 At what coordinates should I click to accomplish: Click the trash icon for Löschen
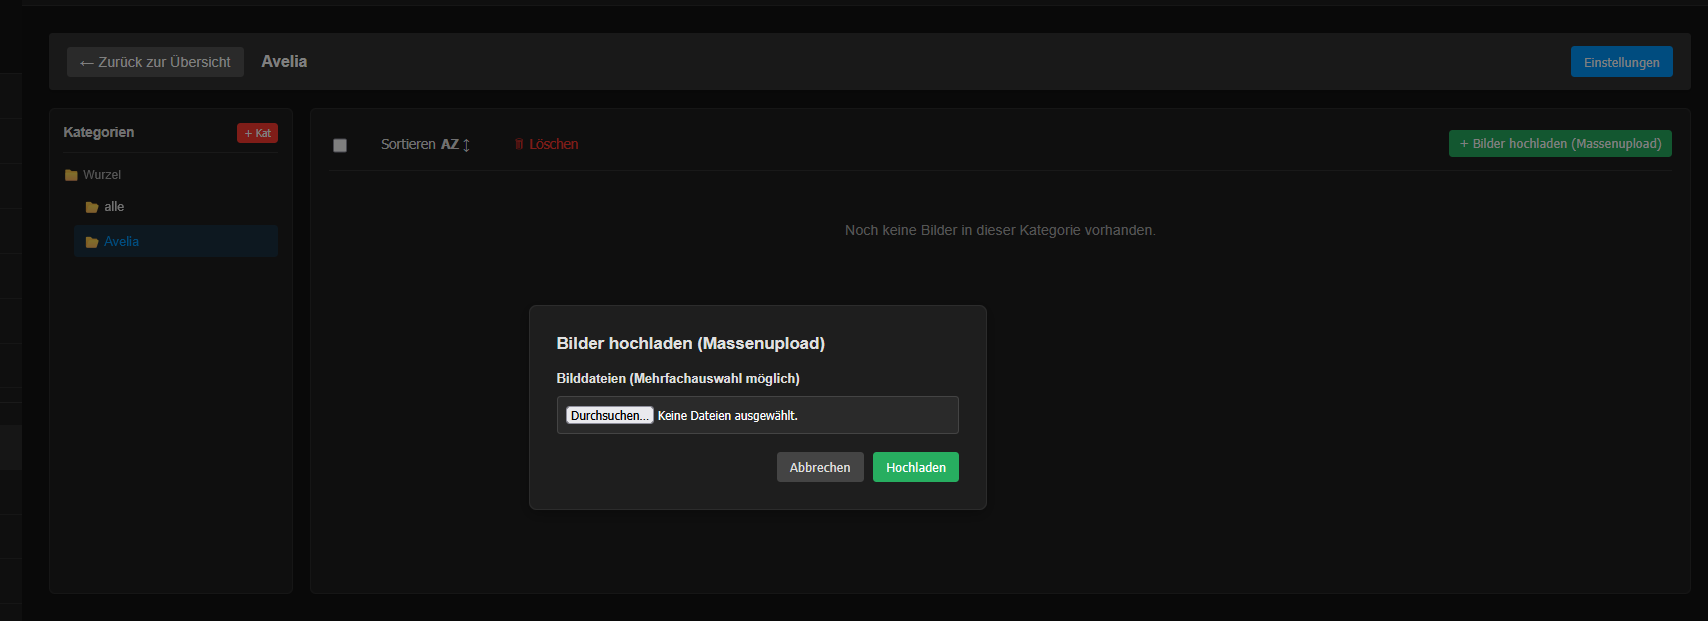[519, 144]
